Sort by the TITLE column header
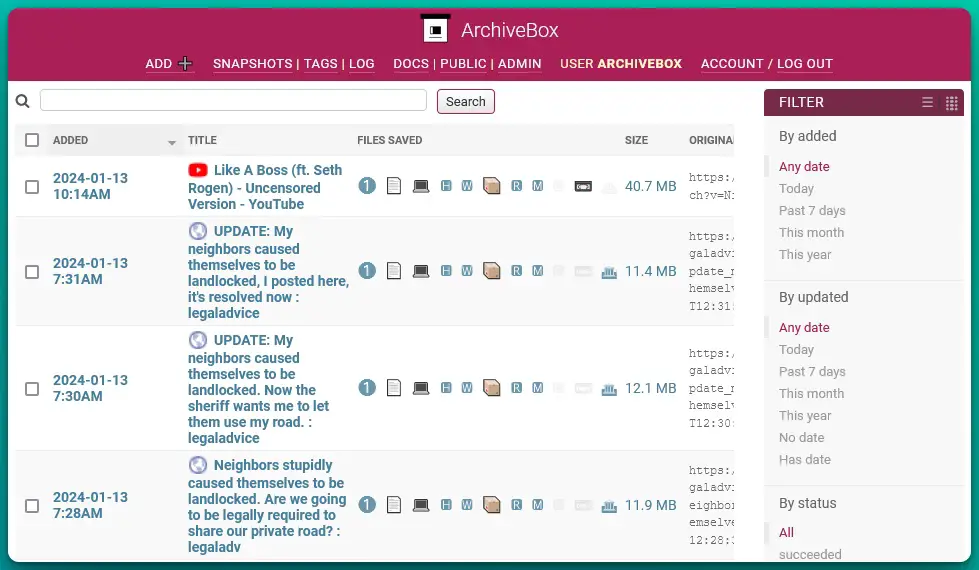Viewport: 979px width, 570px height. coord(202,140)
